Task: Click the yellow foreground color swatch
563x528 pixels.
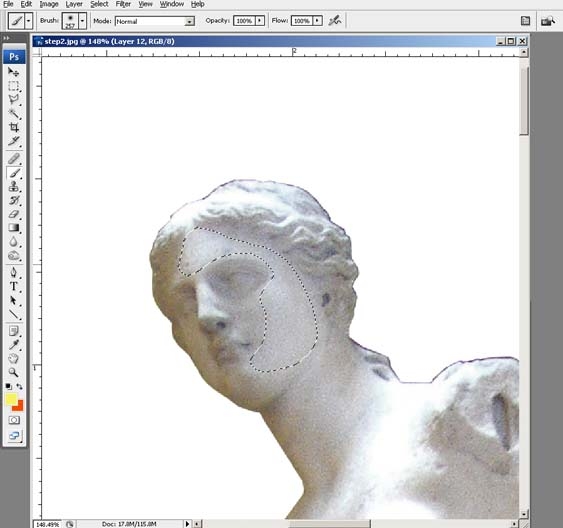Action: click(x=11, y=399)
